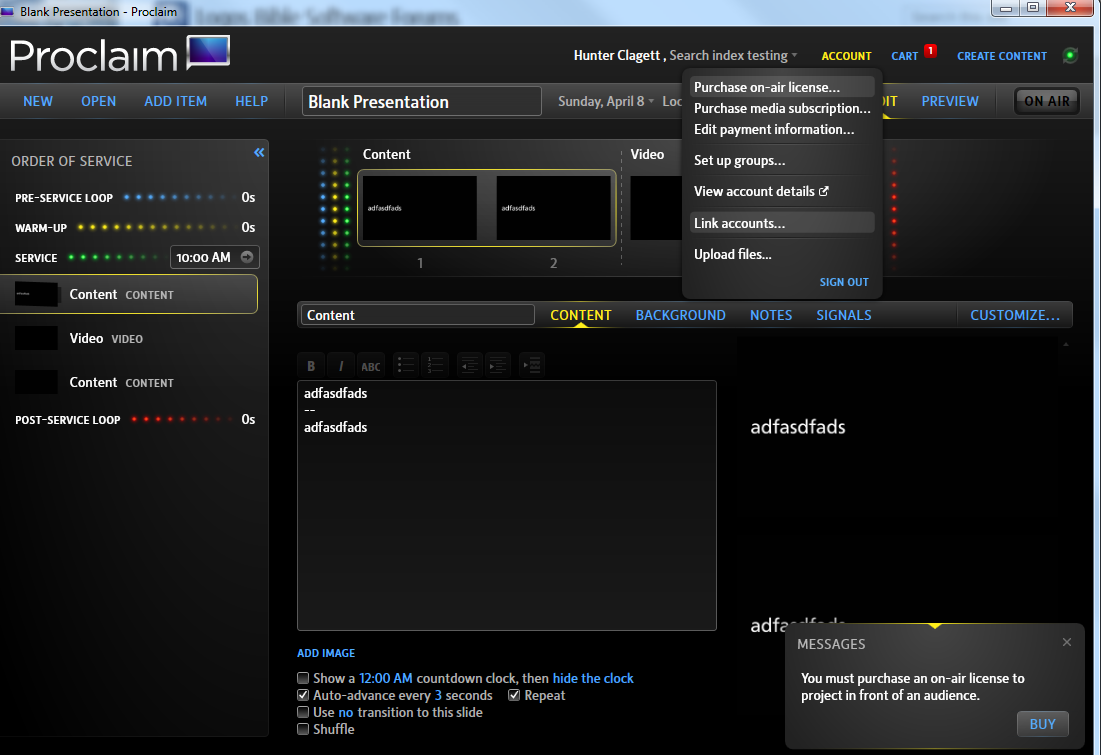1101x755 pixels.
Task: Click external link icon by View account details
Action: tap(824, 191)
